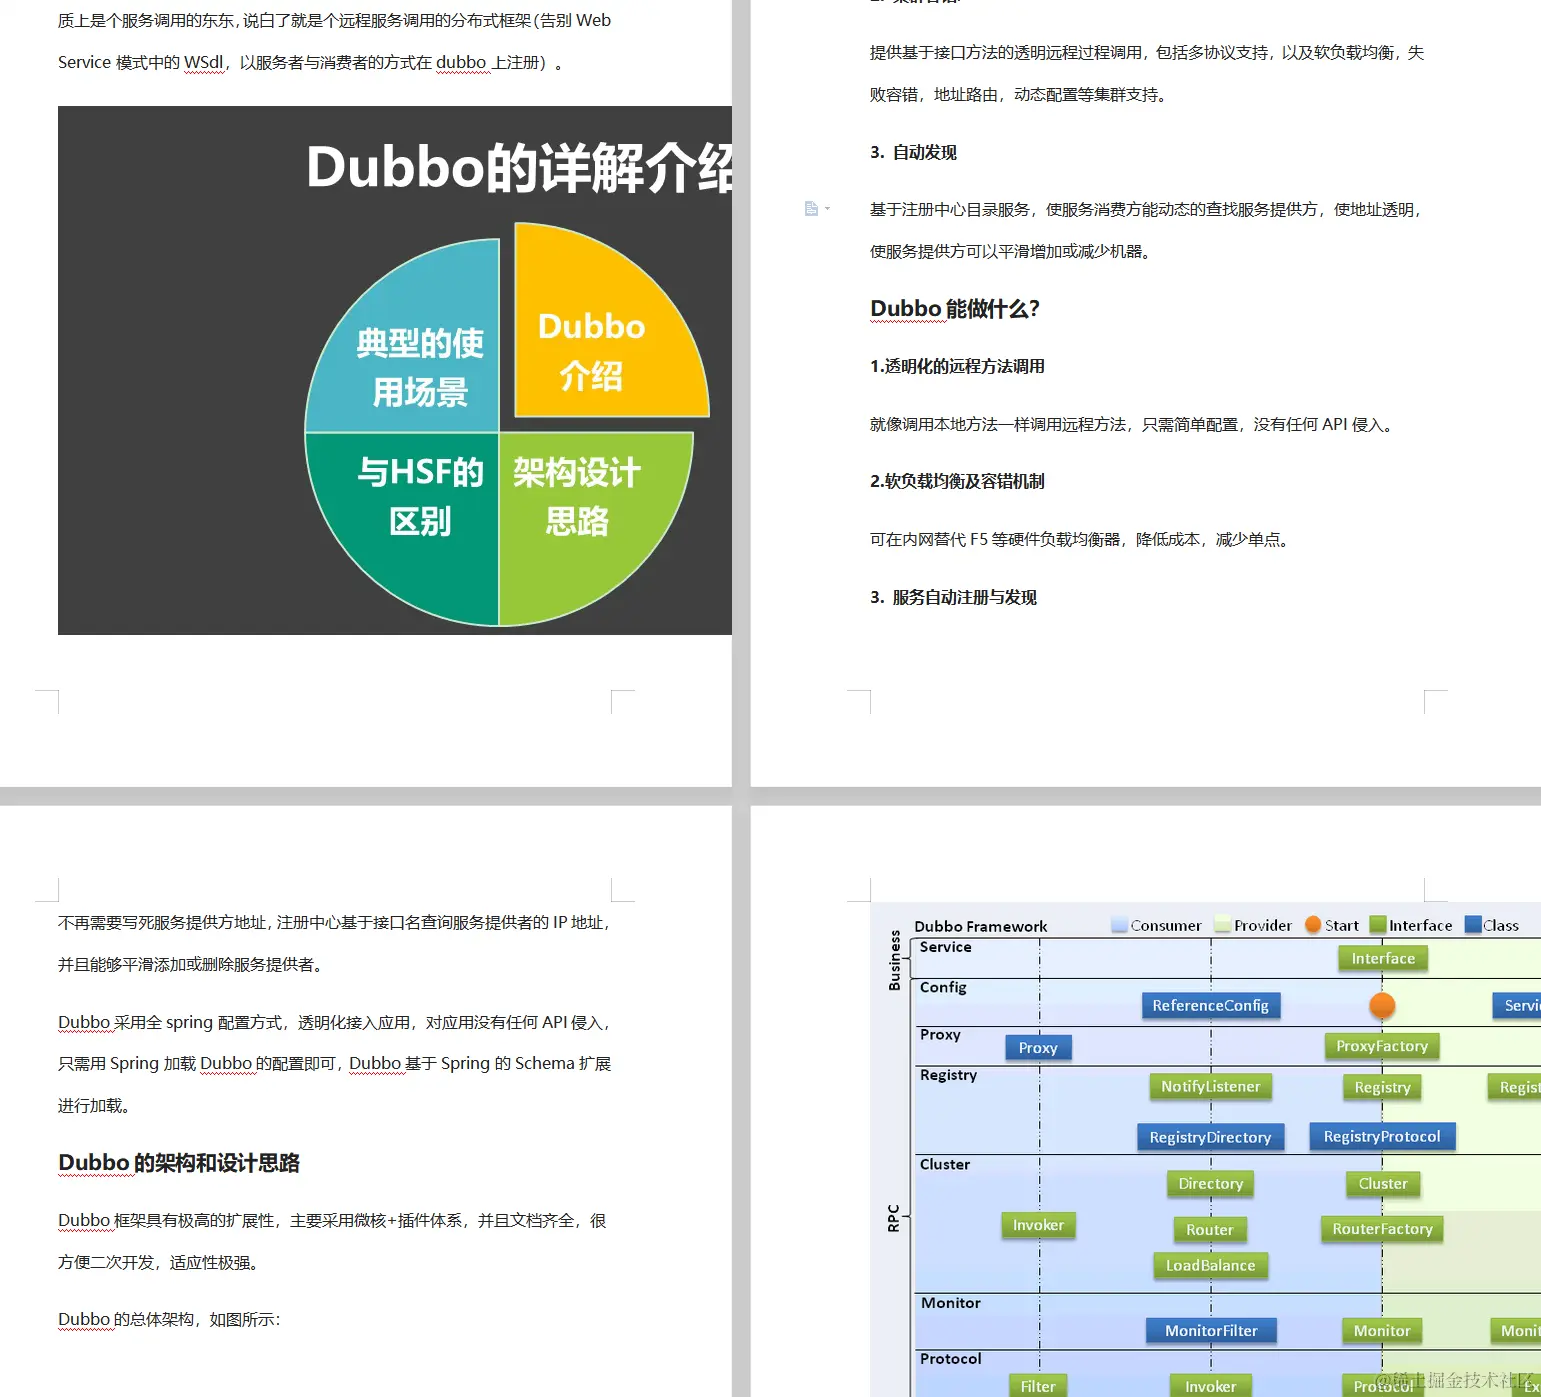Select the green Router box
Screen dimensions: 1541x1397
tap(1210, 1229)
